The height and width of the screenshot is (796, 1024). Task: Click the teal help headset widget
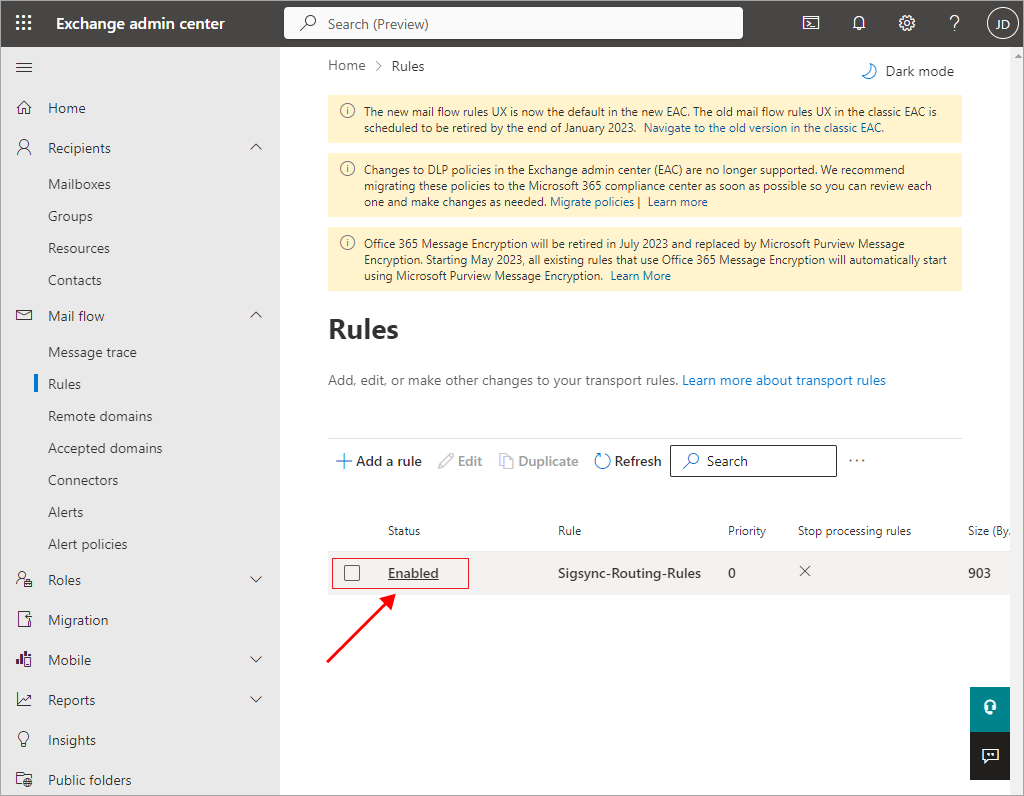[x=989, y=708]
